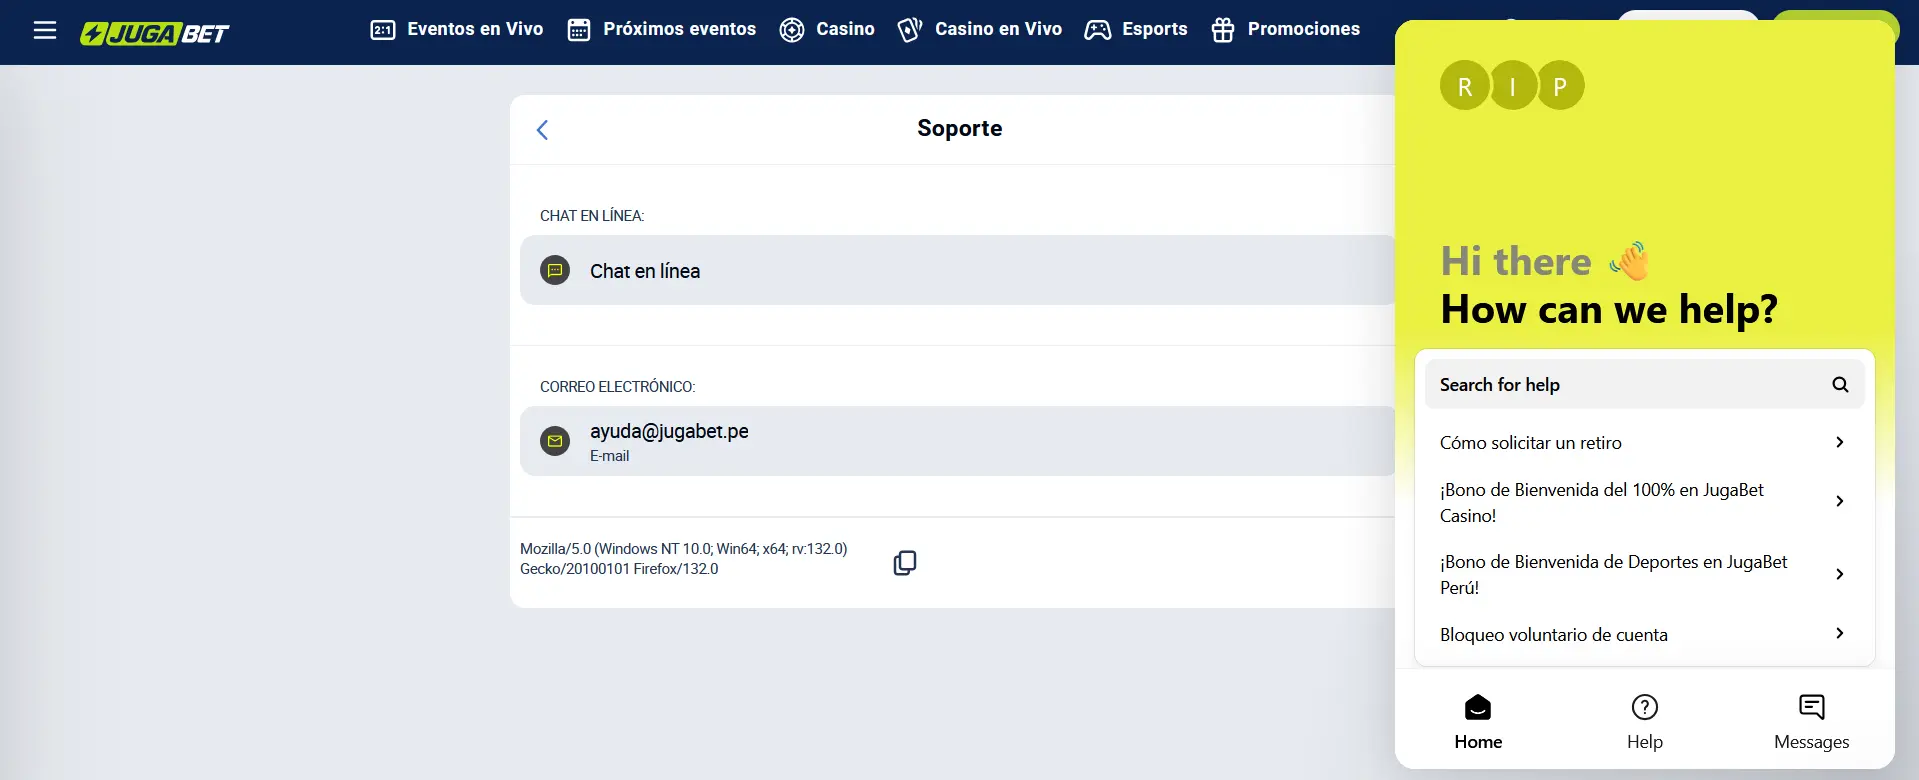Click the Próximos eventos calendar icon
The image size is (1919, 780).
point(579,30)
